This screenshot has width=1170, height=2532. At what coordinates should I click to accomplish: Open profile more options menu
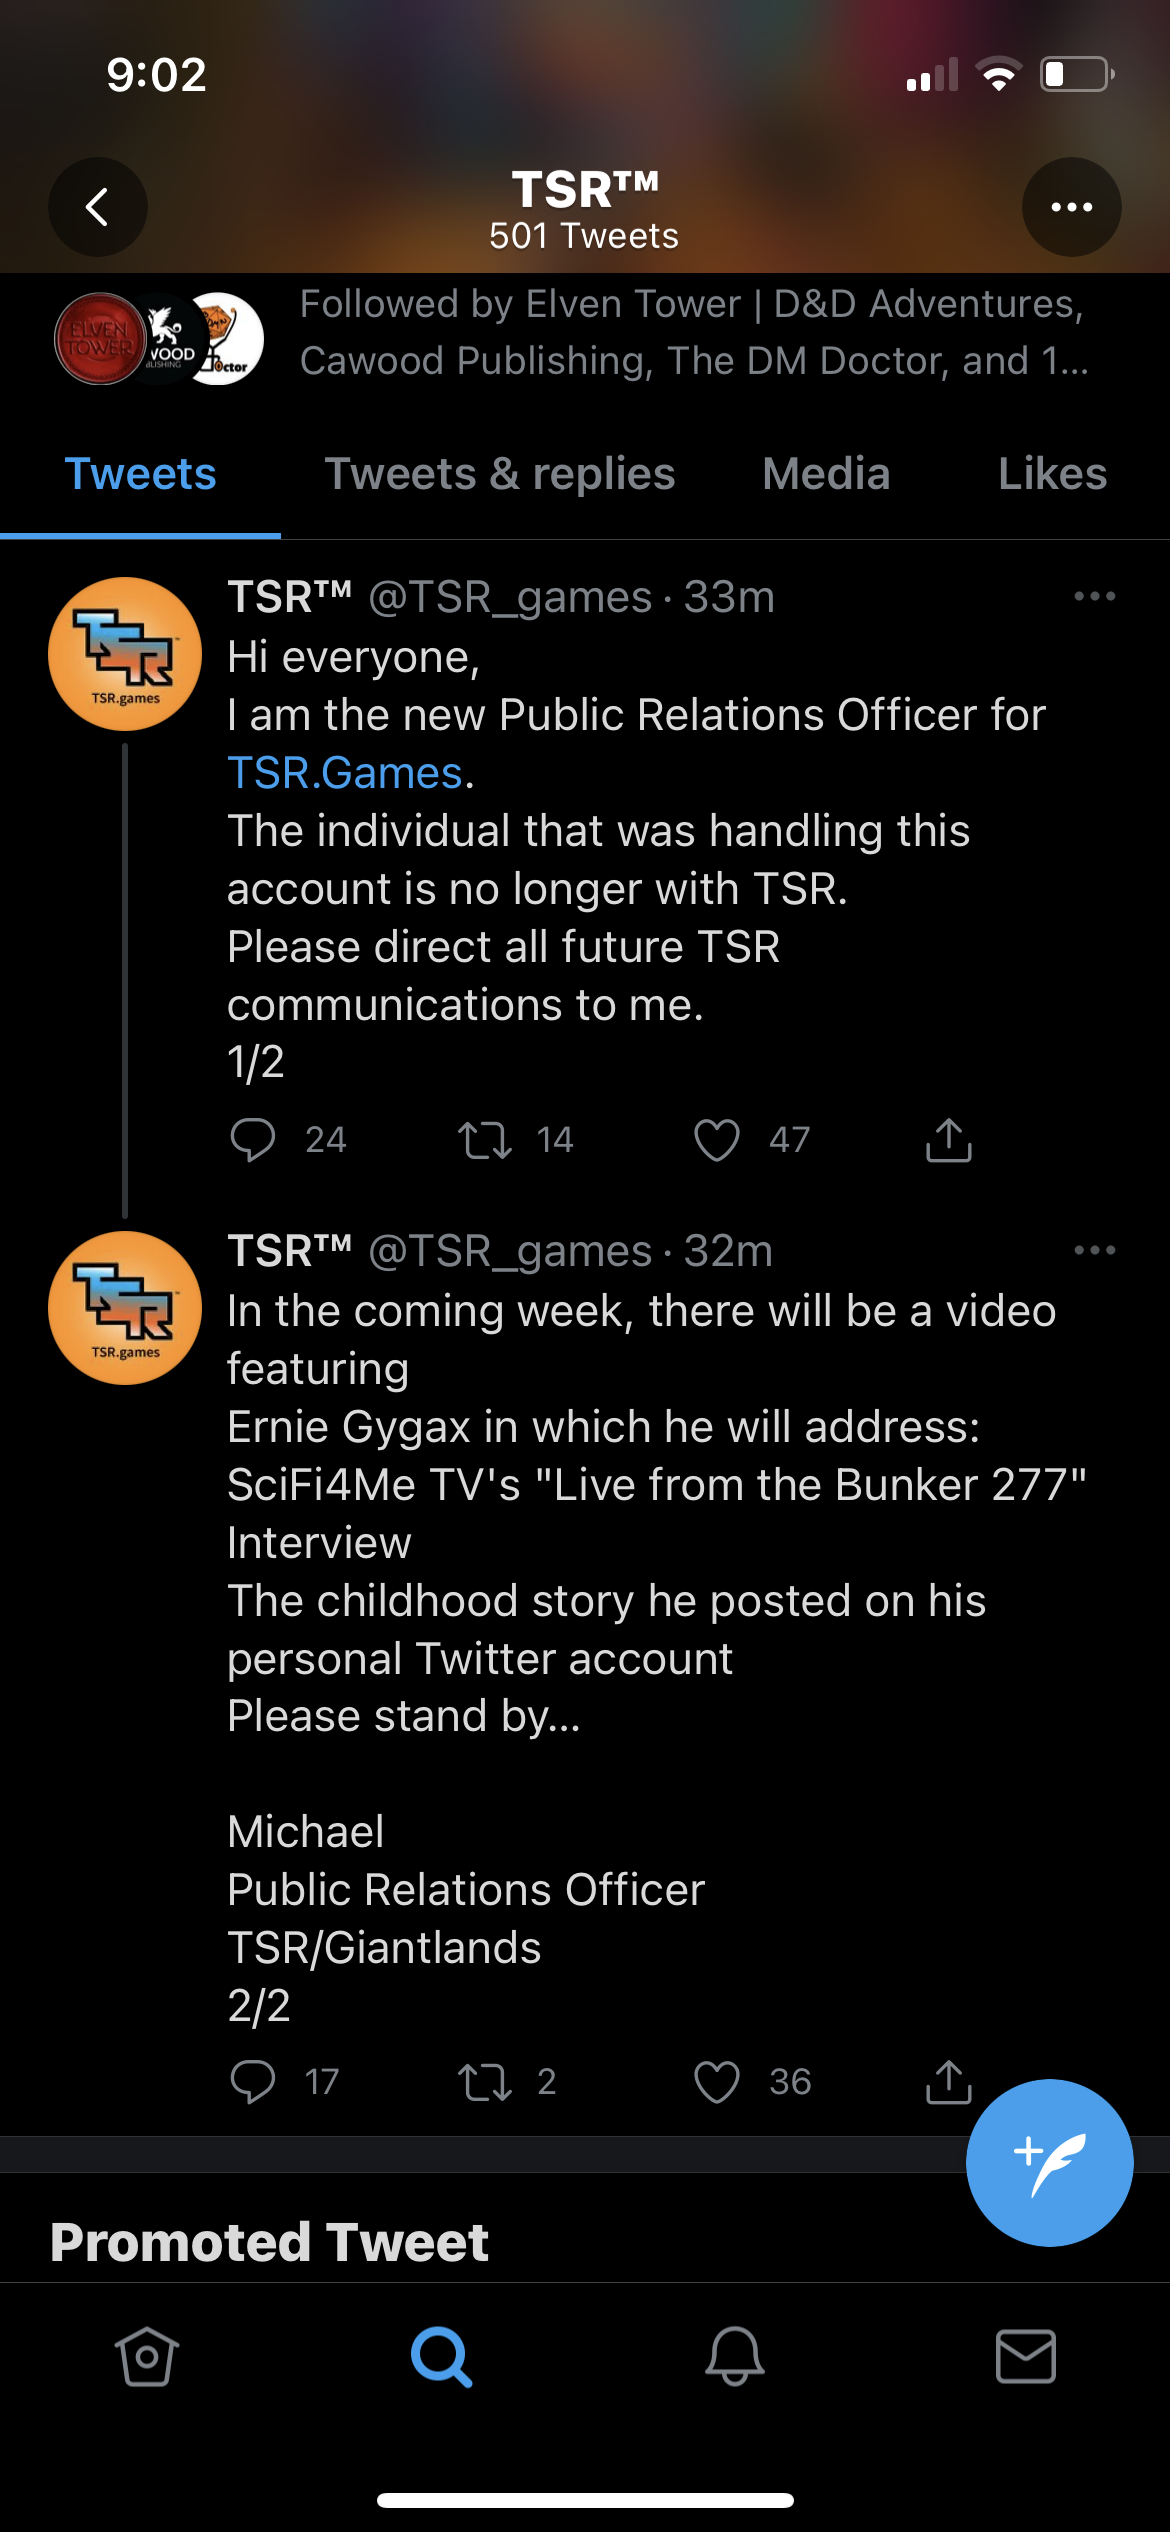click(1071, 207)
